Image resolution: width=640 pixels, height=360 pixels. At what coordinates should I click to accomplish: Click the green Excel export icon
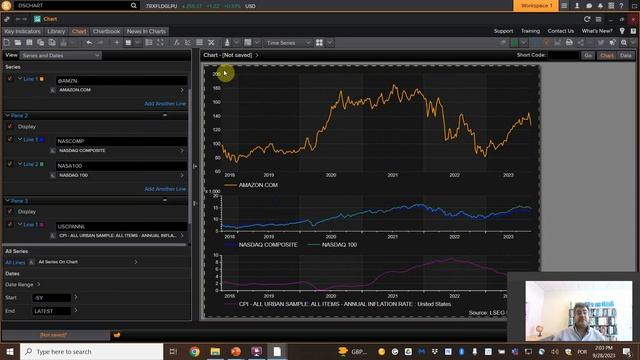515,42
